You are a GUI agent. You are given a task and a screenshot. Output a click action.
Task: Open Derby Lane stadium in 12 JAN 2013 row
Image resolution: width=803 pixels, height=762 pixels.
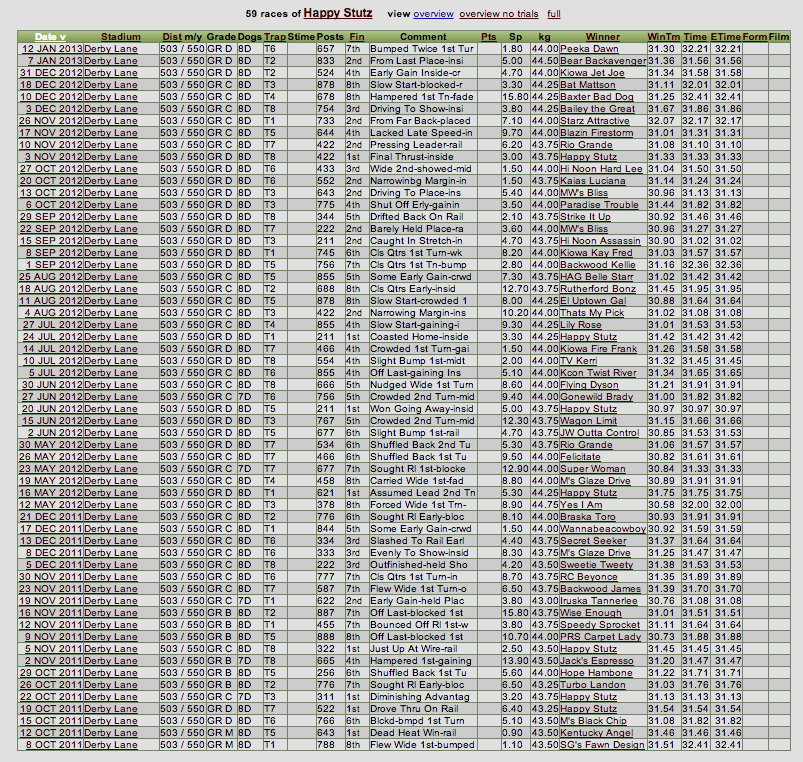pyautogui.click(x=111, y=49)
